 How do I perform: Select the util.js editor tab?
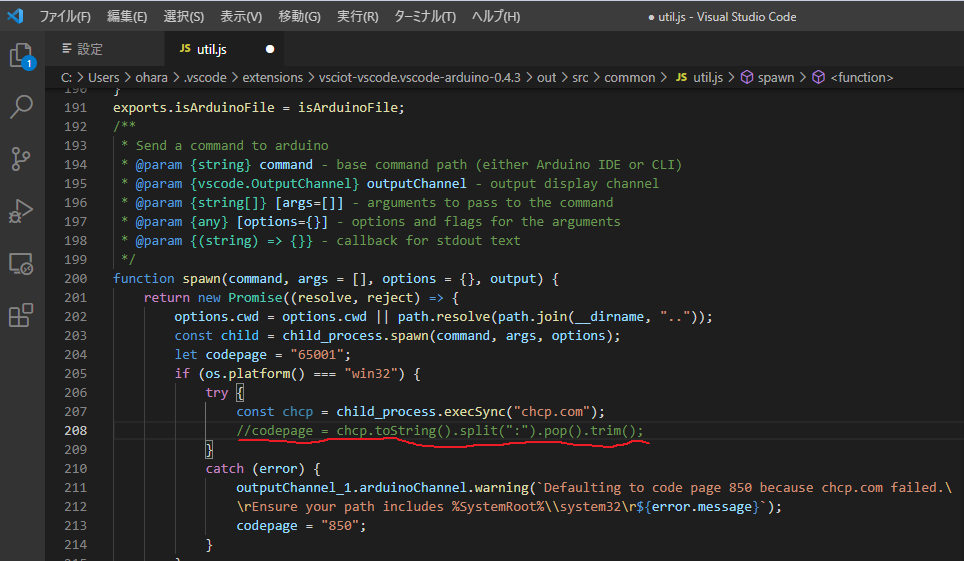tap(224, 49)
